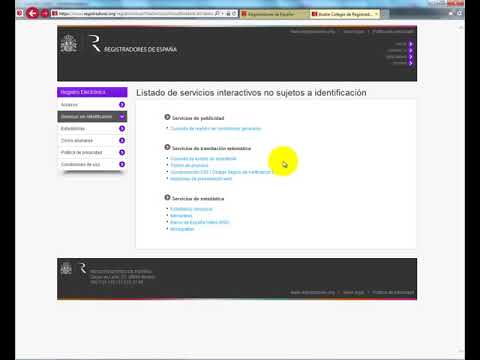Go back using the browser back arrow
This screenshot has width=480, height=360.
[32, 13]
